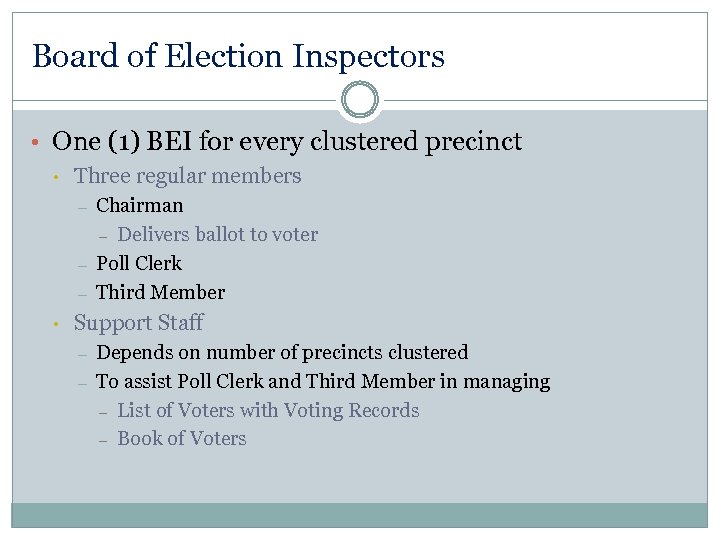Image resolution: width=720 pixels, height=540 pixels.
Task: Click the dash marker before "Delivers ballot to voter"
Action: [x=103, y=236]
